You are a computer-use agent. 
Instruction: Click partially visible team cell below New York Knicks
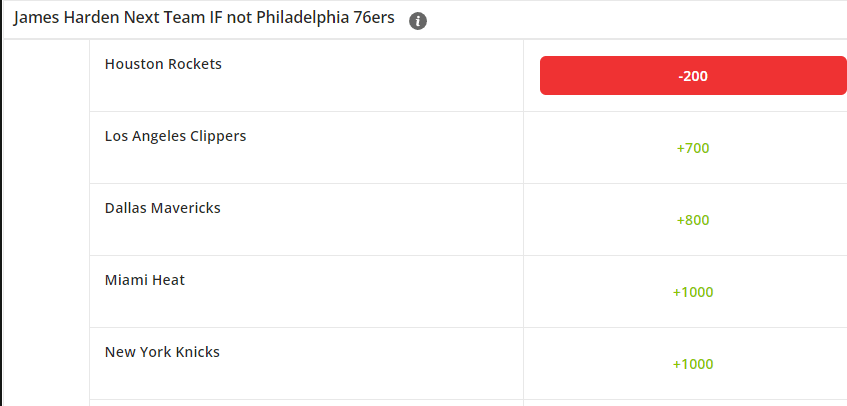[x=306, y=403]
